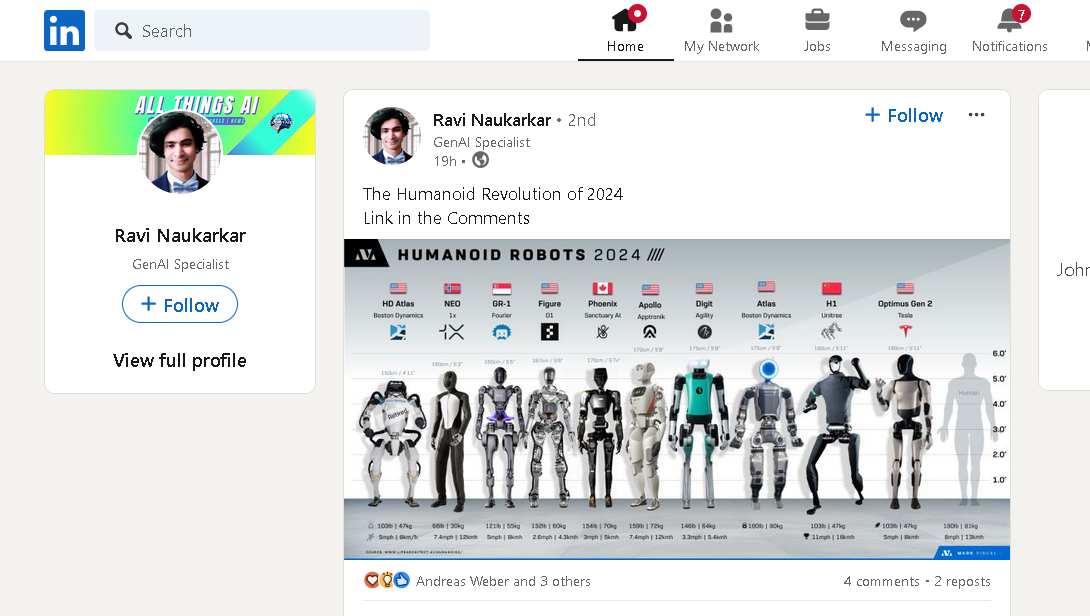
Task: Open the 4 comments link
Action: [881, 581]
